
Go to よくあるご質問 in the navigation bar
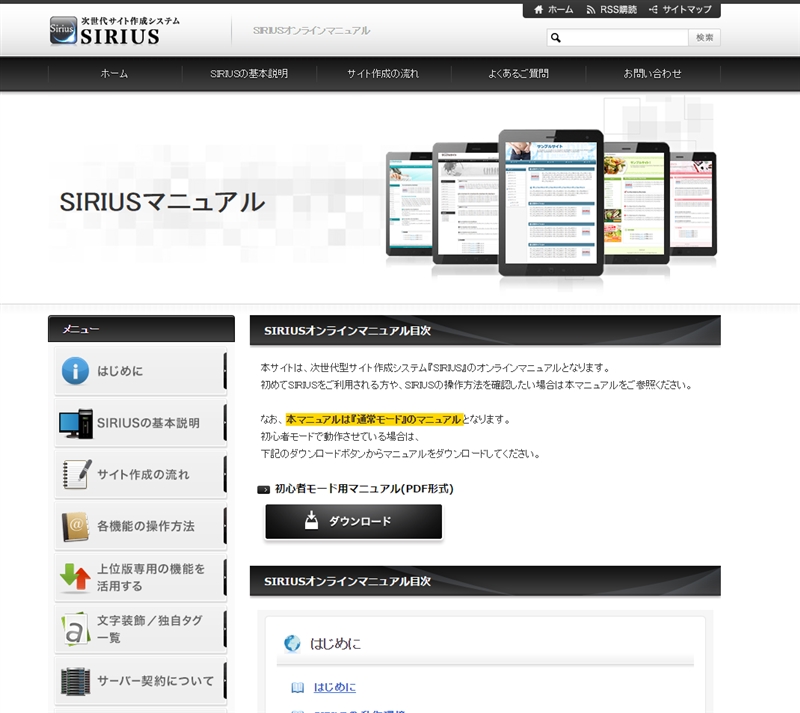pyautogui.click(x=518, y=74)
